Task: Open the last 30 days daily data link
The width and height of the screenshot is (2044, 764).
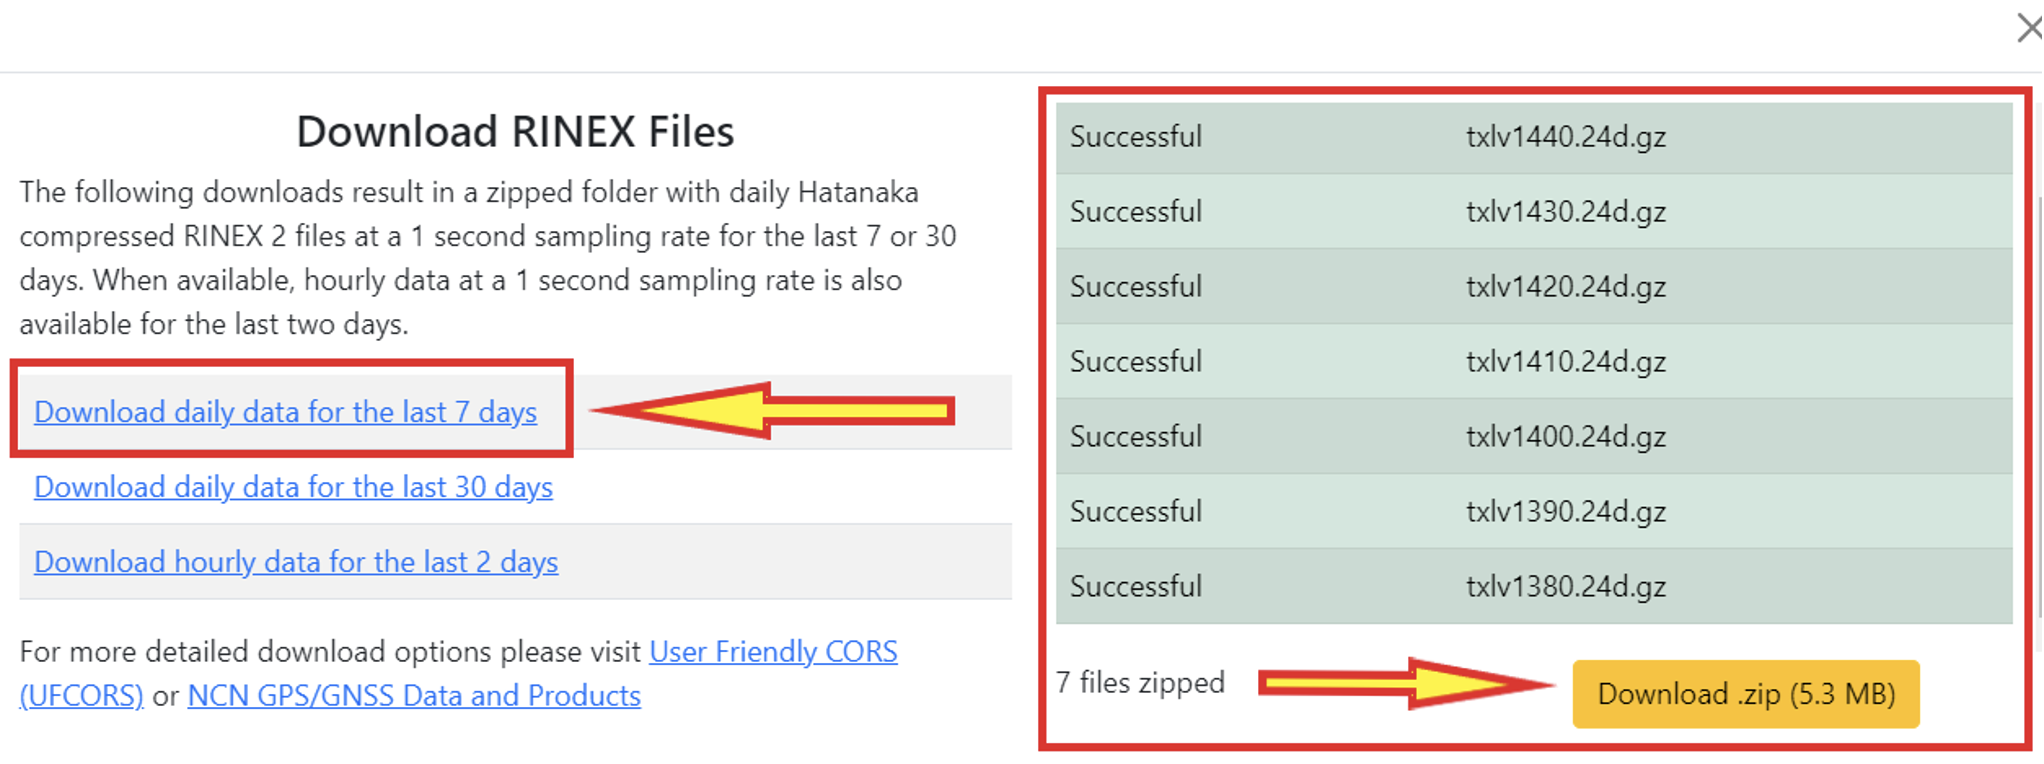Action: pos(293,487)
